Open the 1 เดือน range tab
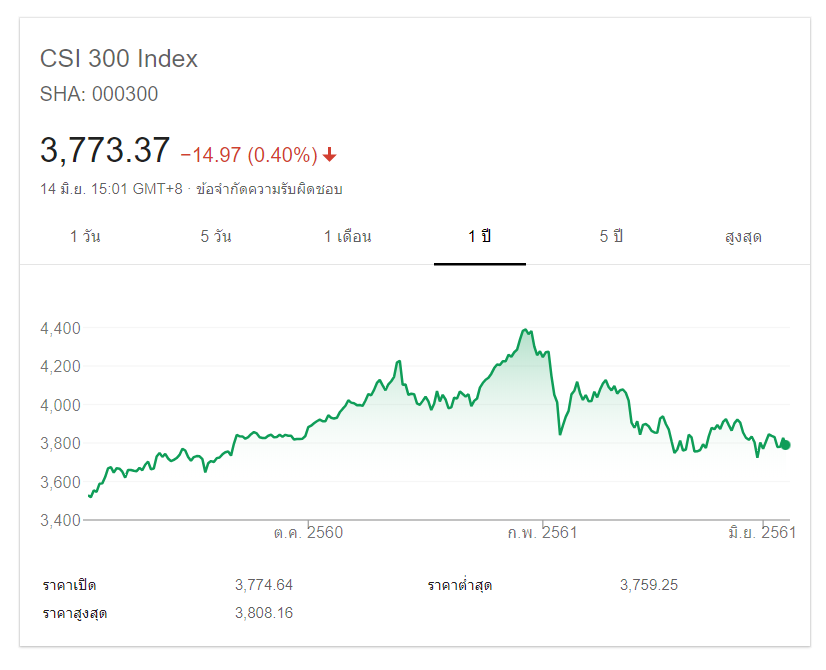This screenshot has width=826, height=670. coord(348,237)
